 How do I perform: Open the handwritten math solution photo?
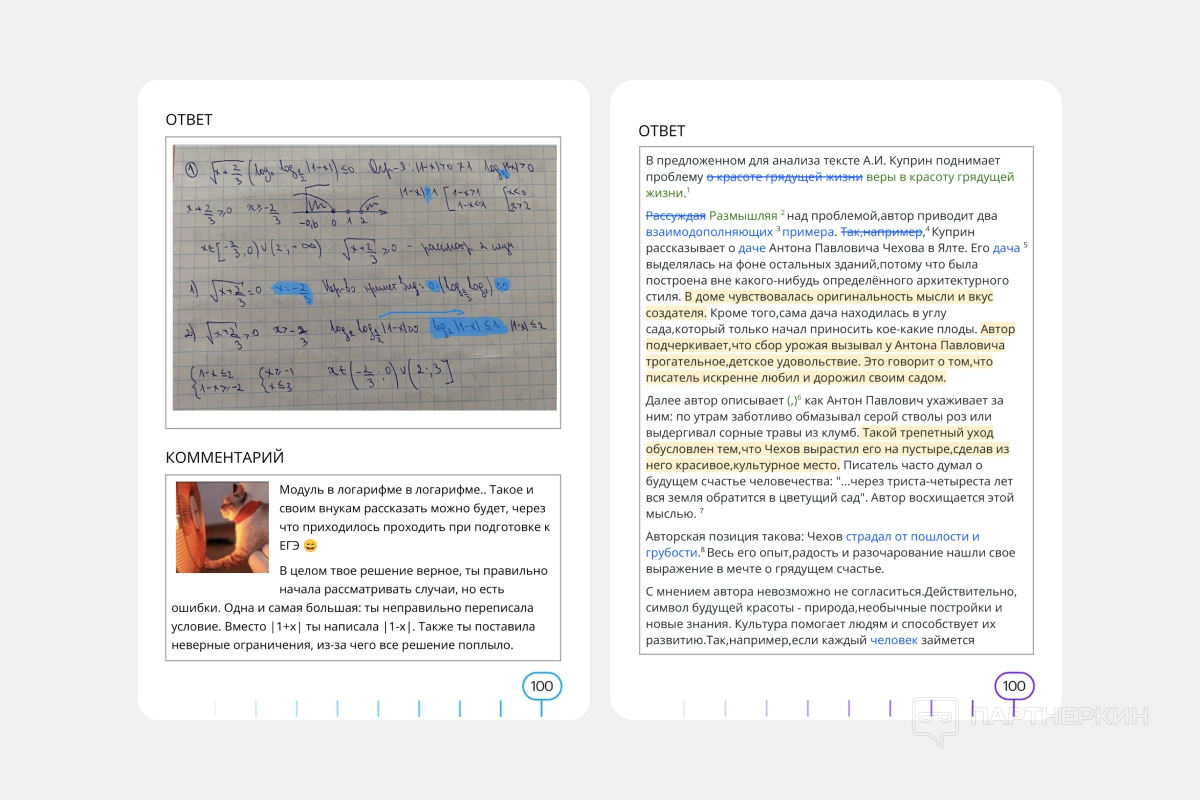click(363, 277)
